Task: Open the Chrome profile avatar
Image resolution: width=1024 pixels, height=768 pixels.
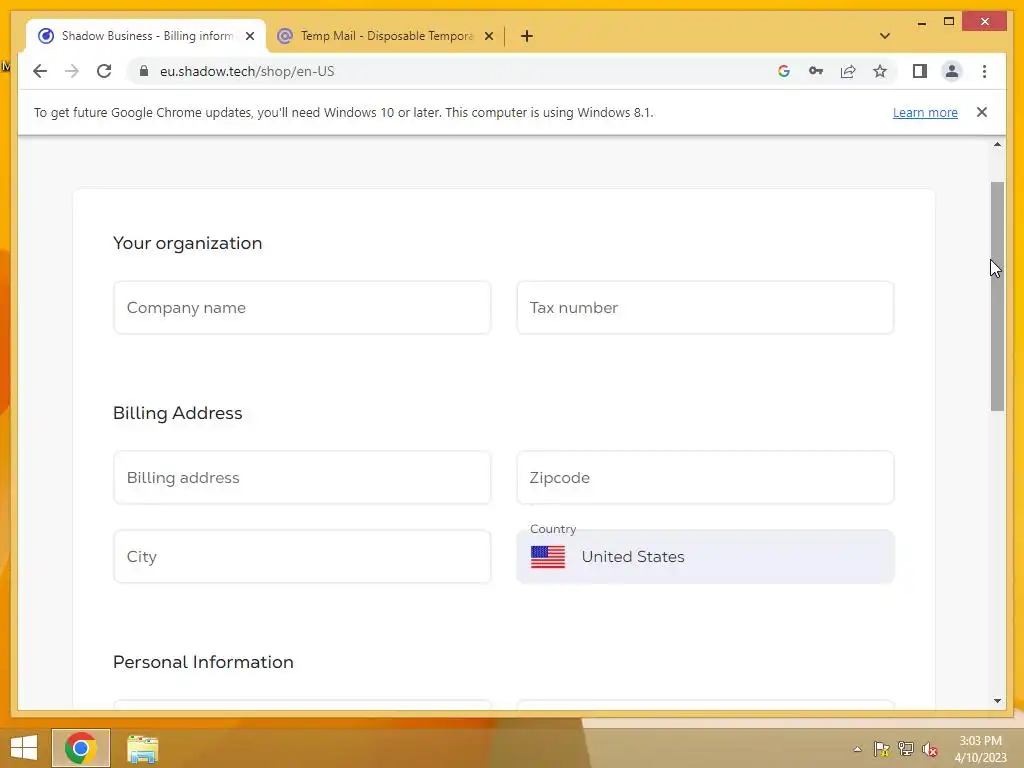Action: point(952,71)
